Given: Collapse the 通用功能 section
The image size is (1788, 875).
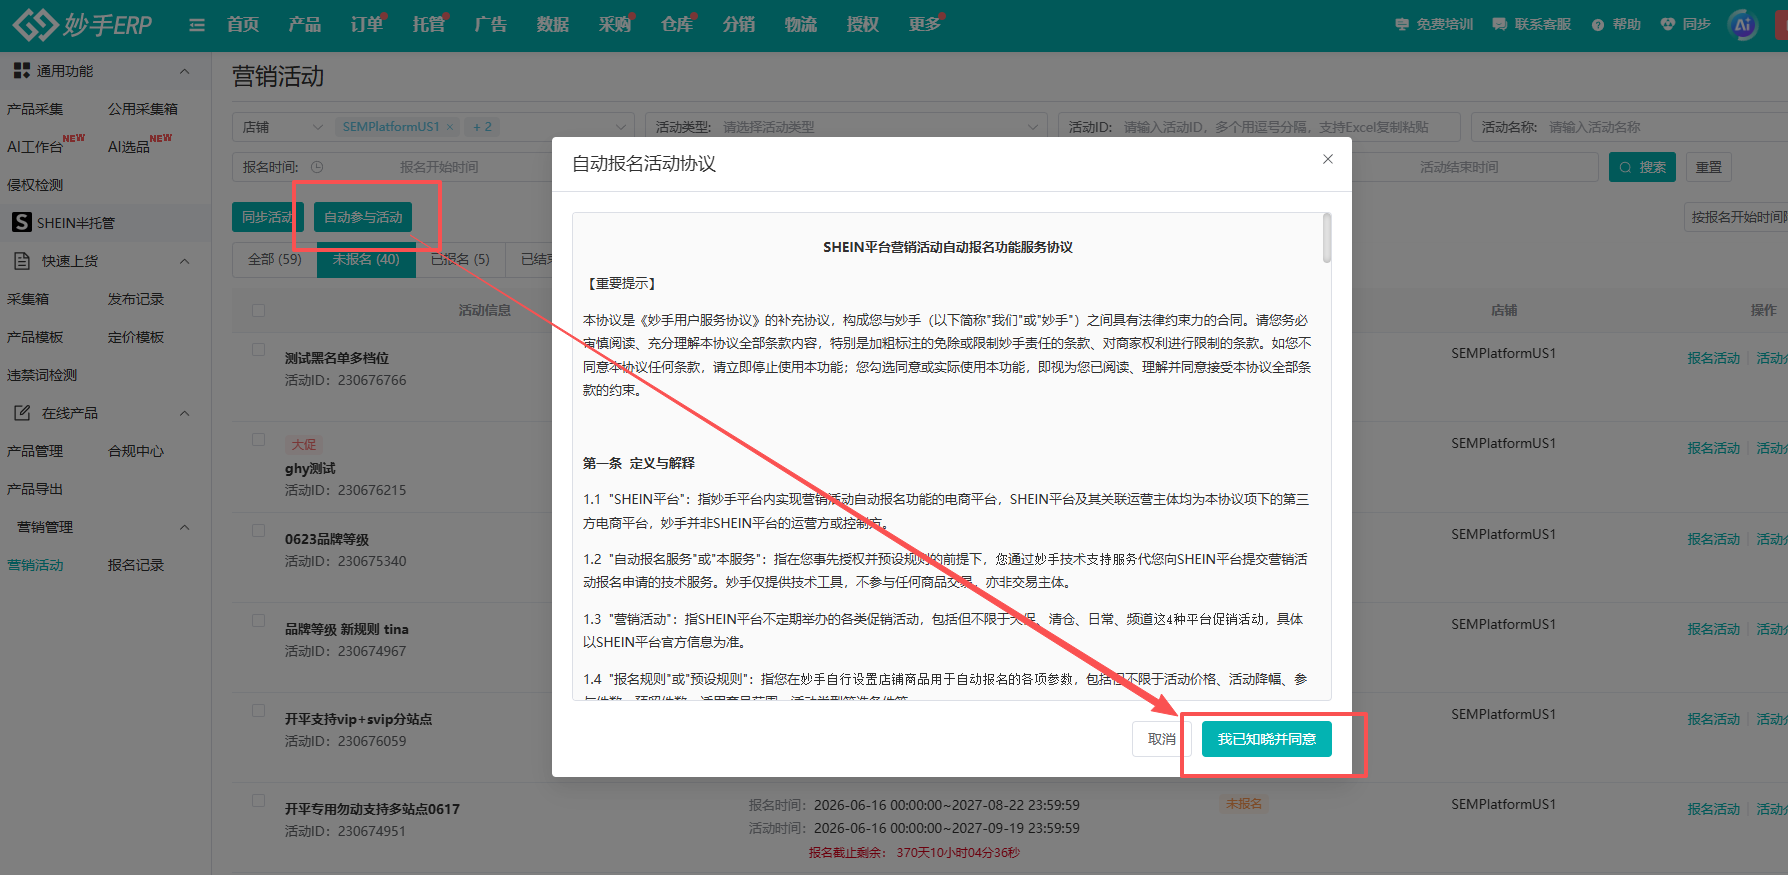Looking at the screenshot, I should (x=184, y=71).
